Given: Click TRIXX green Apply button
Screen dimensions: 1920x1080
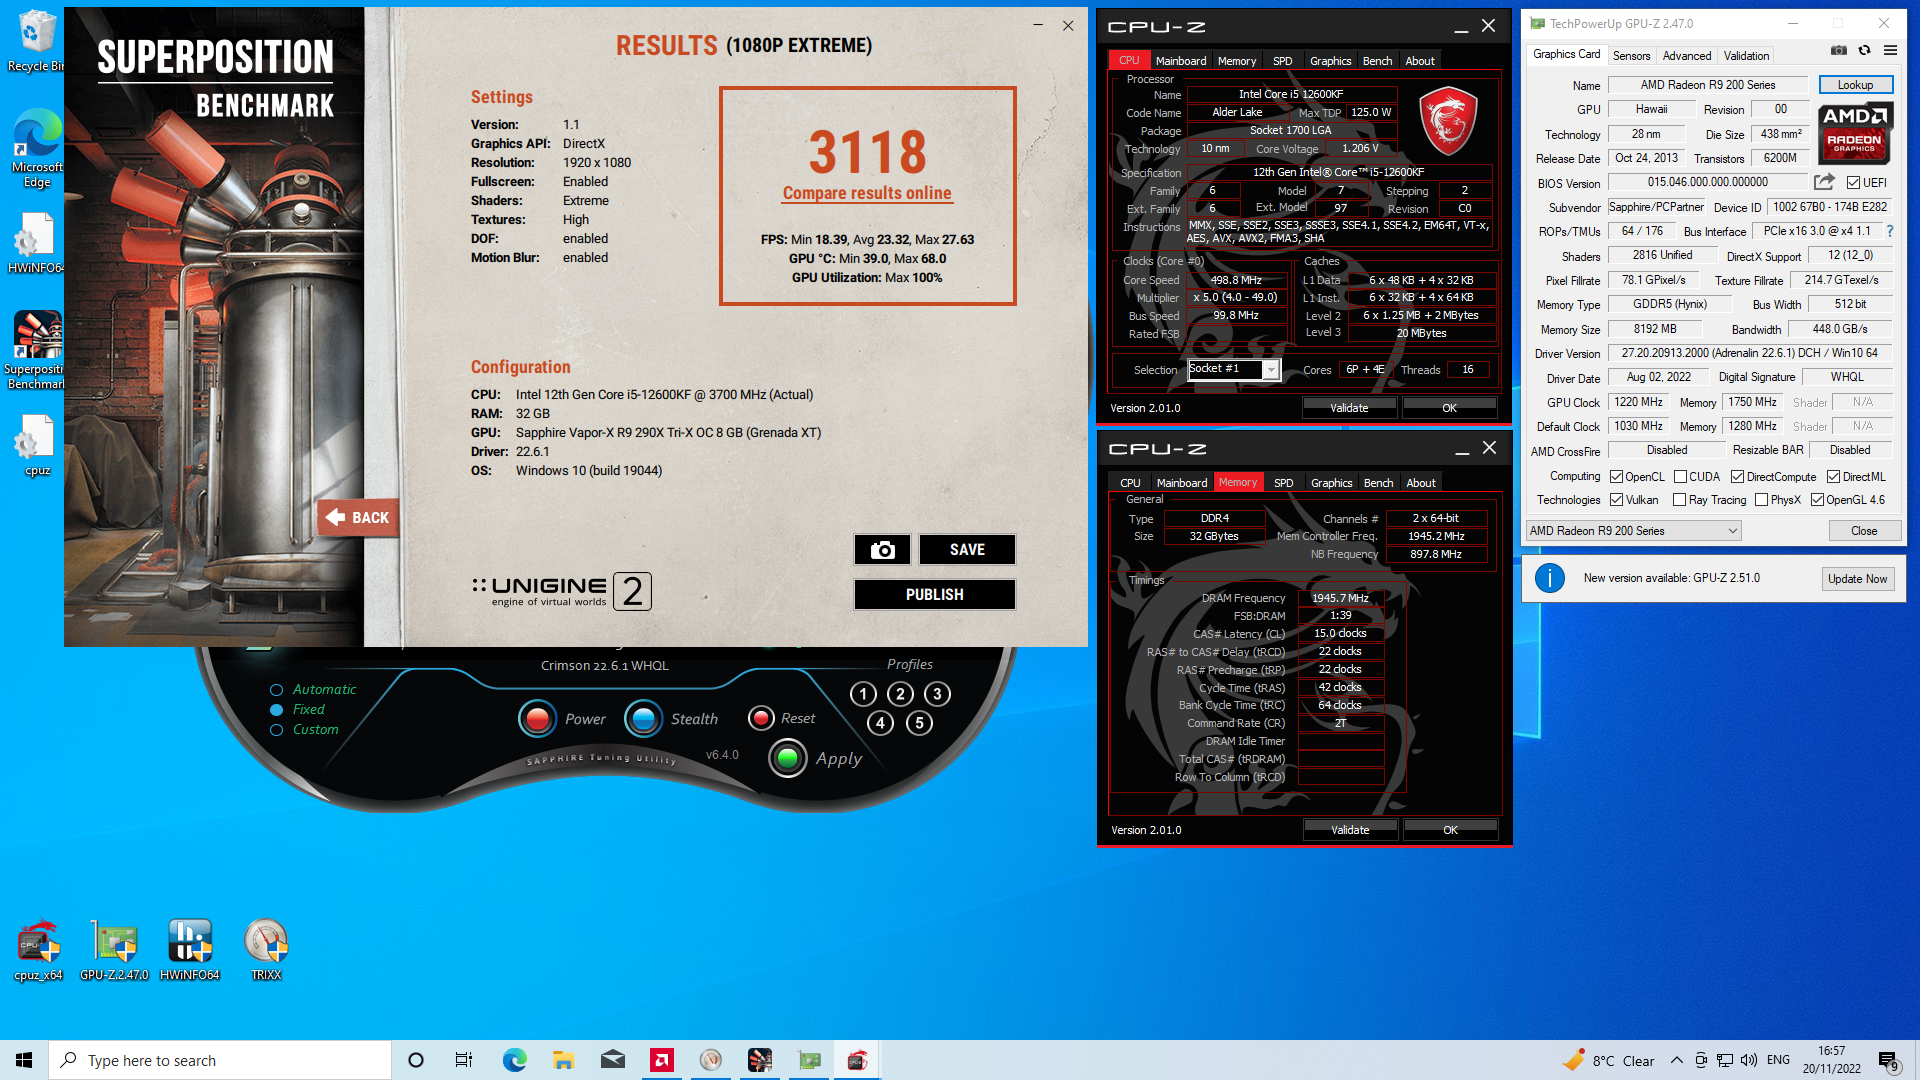Looking at the screenshot, I should pos(788,758).
